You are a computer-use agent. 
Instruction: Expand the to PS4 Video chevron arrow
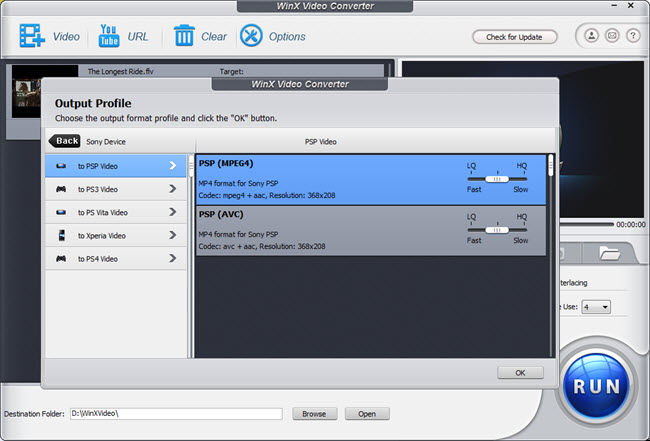pyautogui.click(x=173, y=259)
